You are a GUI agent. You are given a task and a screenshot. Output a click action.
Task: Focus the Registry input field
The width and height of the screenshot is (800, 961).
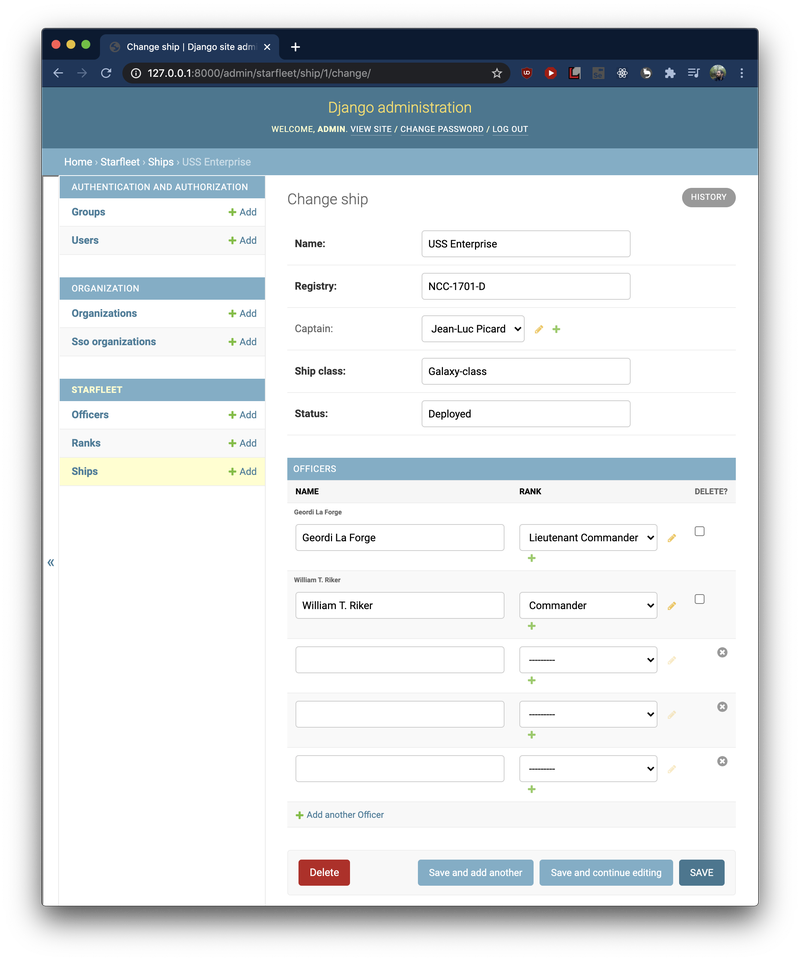(526, 286)
